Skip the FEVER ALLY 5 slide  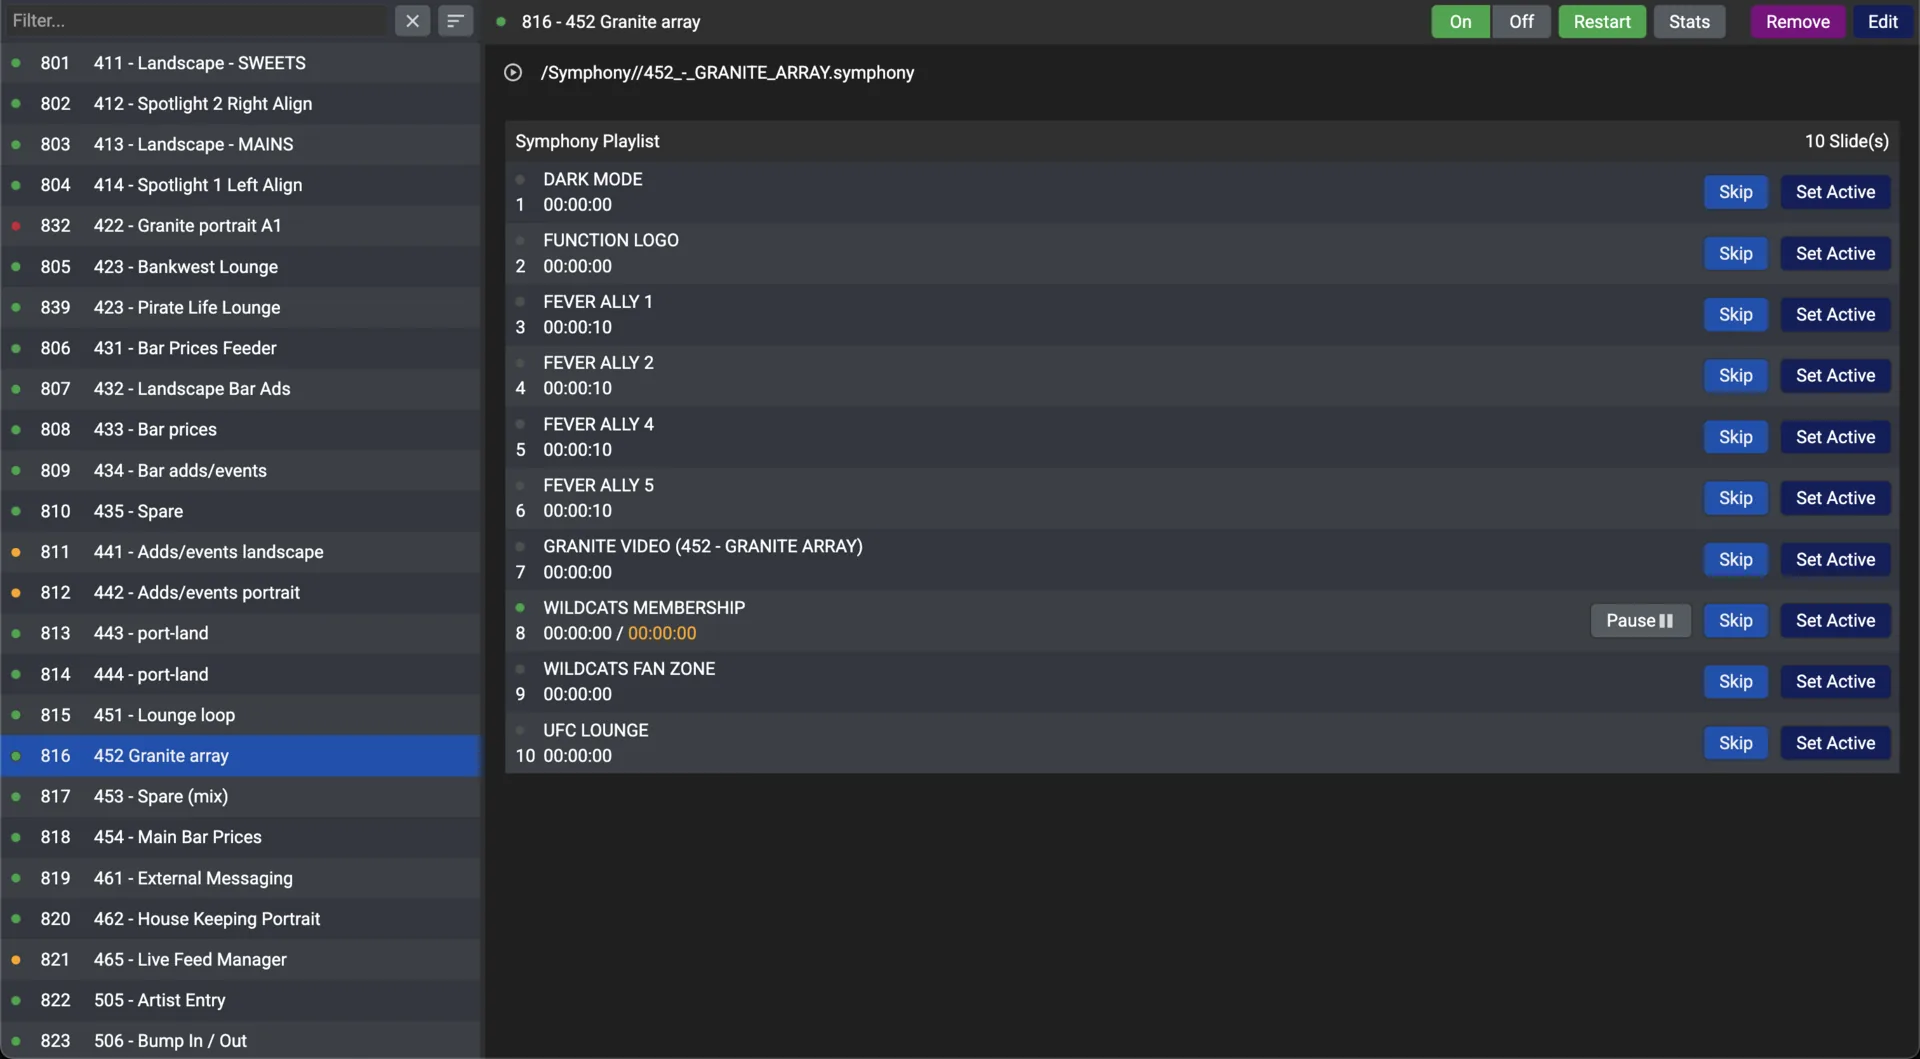coord(1735,498)
